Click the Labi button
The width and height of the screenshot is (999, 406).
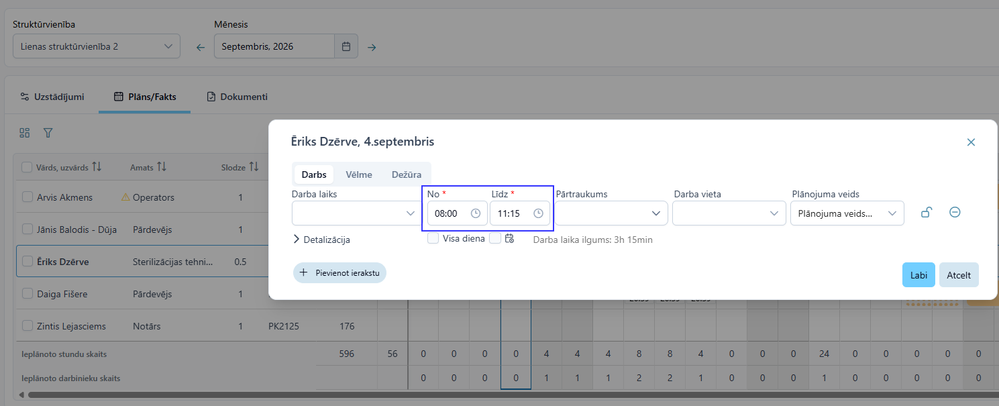tap(918, 275)
